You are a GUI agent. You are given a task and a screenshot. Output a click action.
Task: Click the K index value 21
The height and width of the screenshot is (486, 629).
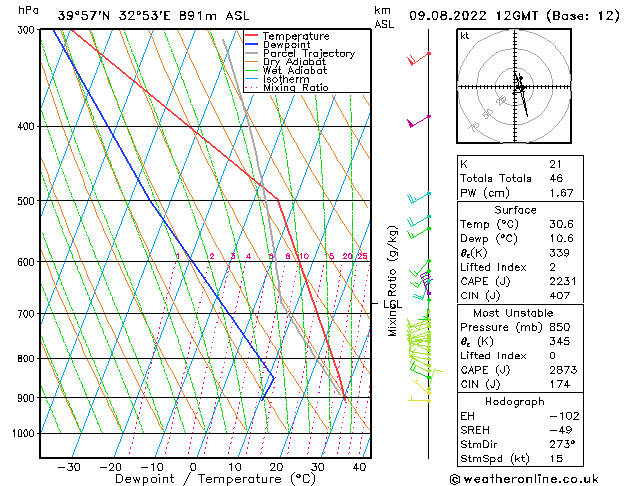point(556,164)
